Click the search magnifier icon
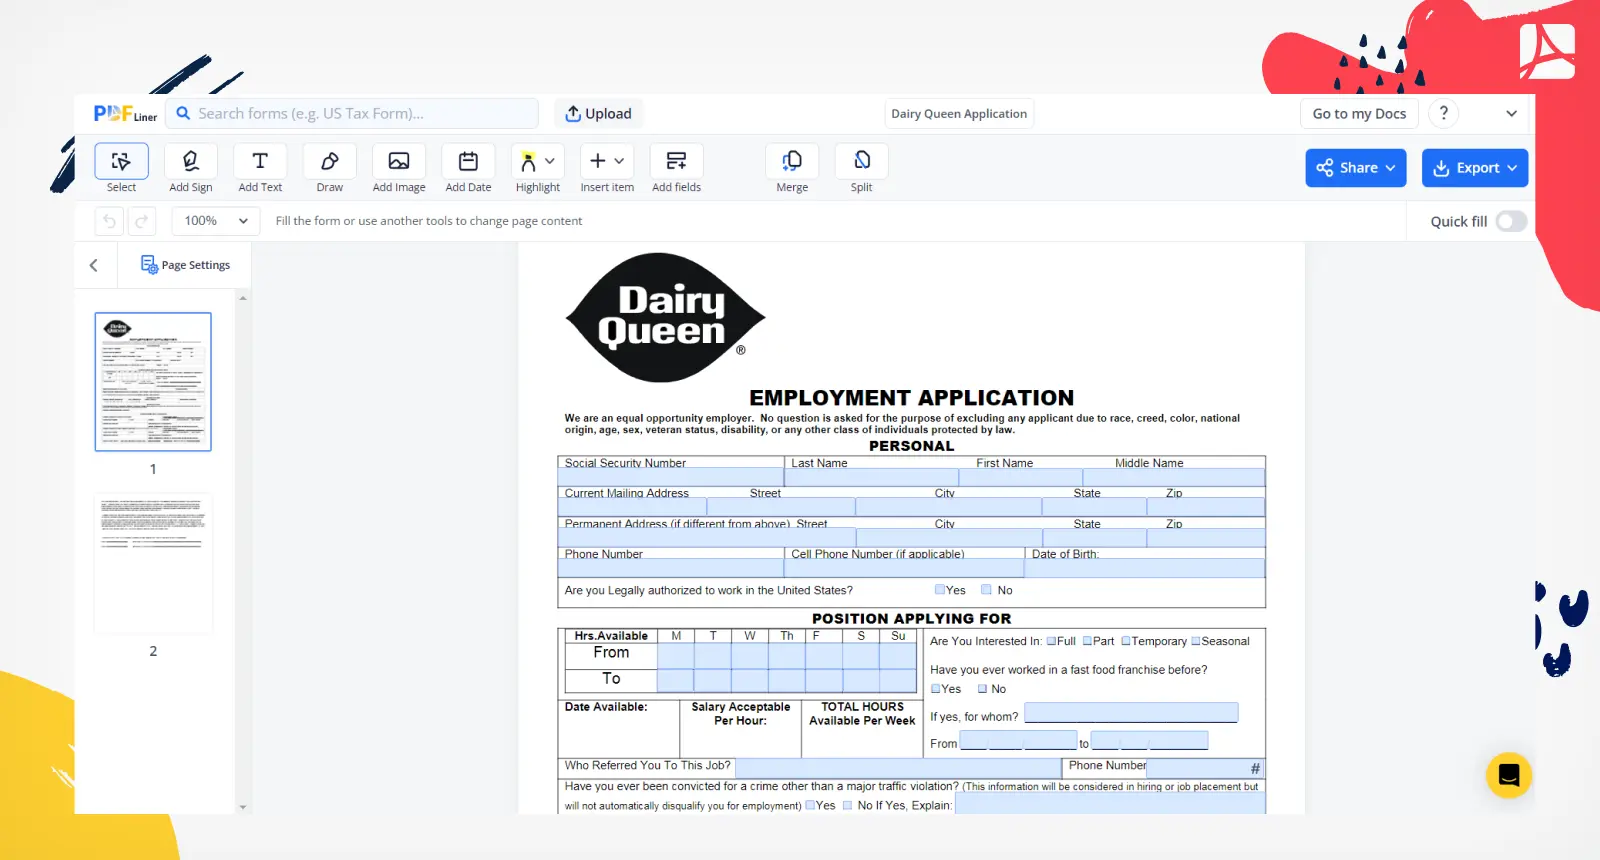 coord(183,114)
